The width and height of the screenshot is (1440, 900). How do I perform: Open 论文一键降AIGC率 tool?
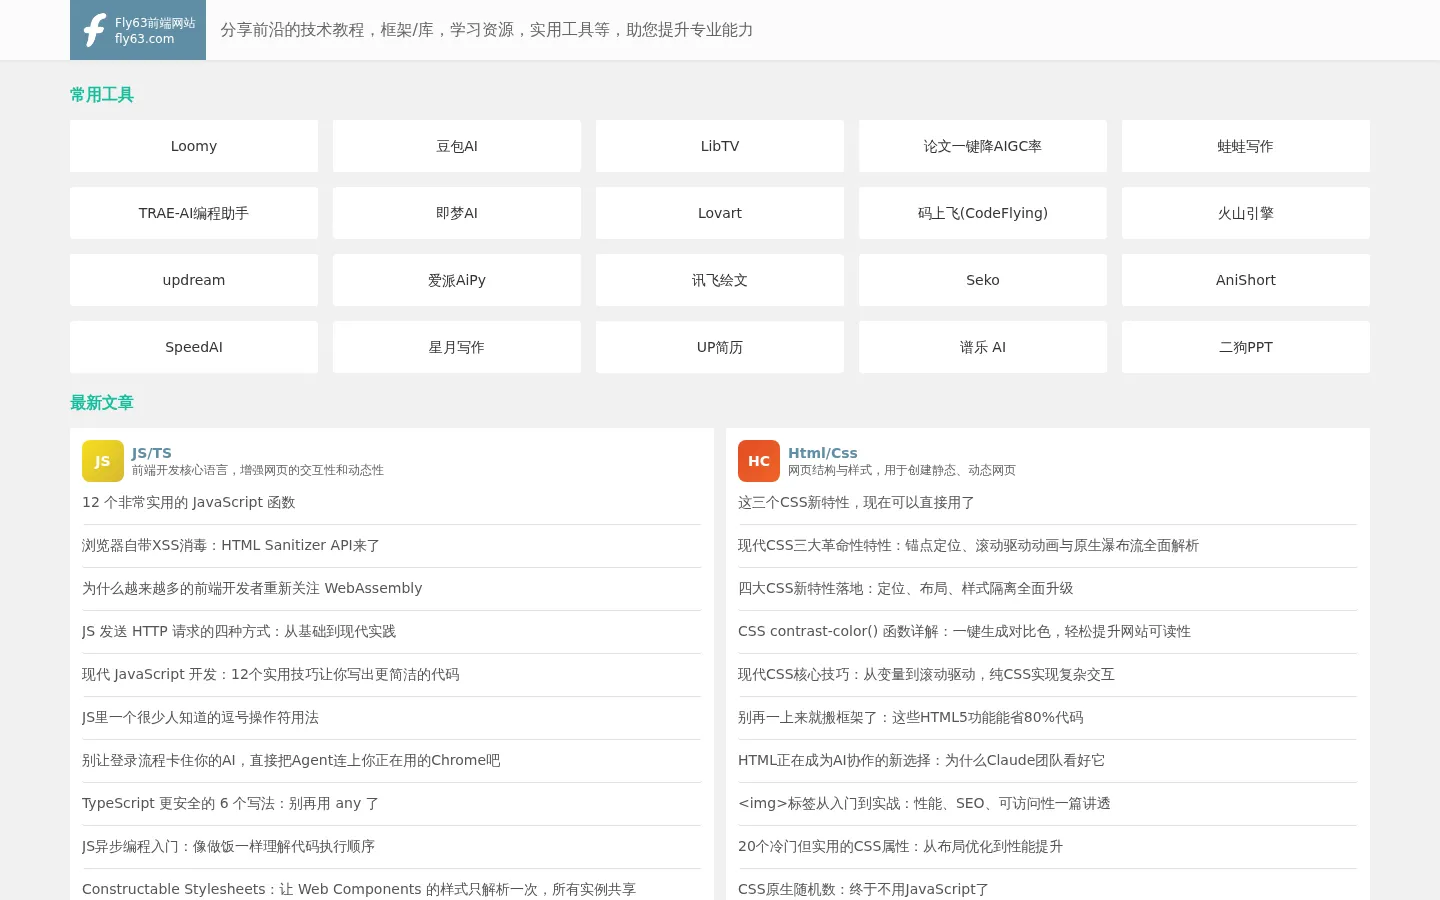983,146
